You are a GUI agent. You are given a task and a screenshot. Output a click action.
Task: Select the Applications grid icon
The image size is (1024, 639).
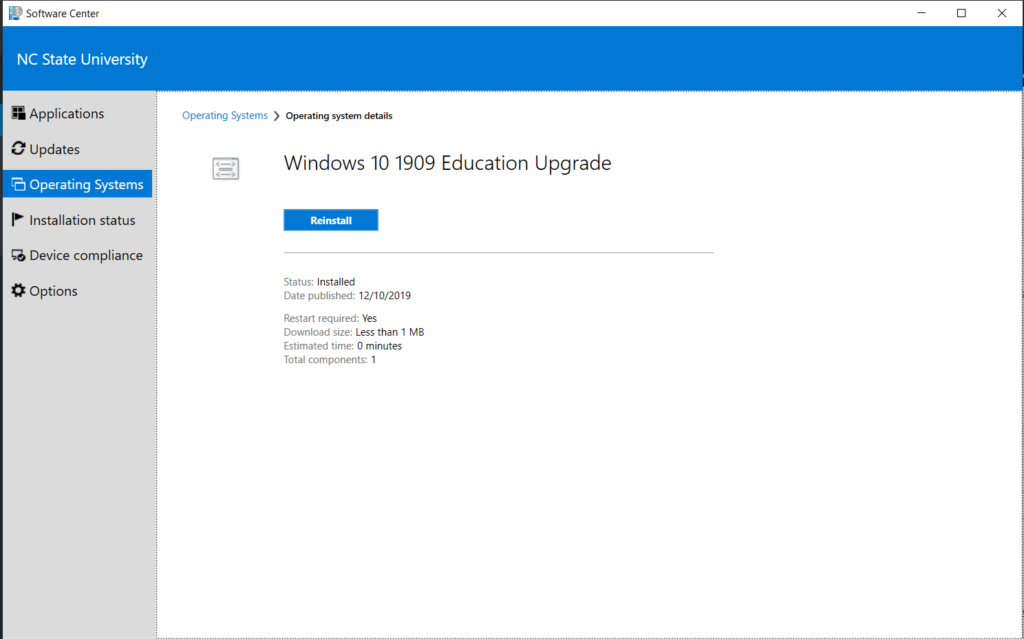17,113
